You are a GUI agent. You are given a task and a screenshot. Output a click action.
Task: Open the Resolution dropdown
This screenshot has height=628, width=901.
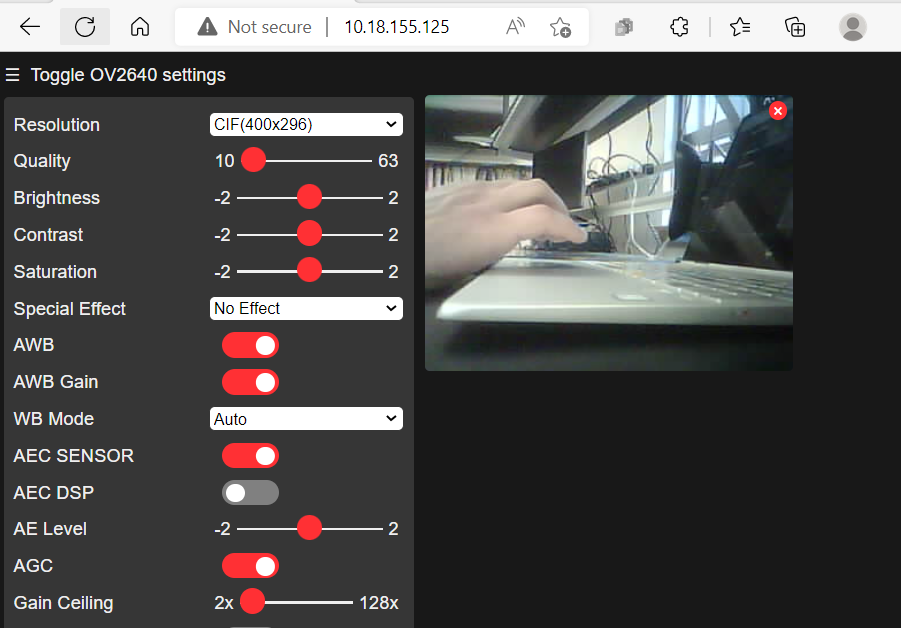click(306, 124)
